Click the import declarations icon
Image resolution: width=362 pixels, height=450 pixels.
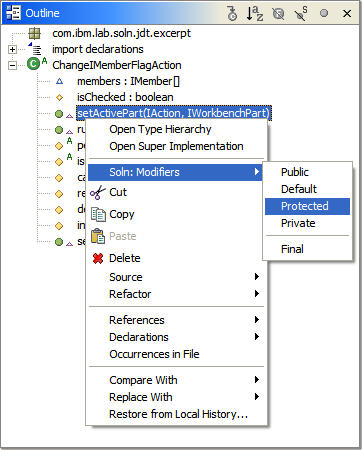[x=35, y=49]
